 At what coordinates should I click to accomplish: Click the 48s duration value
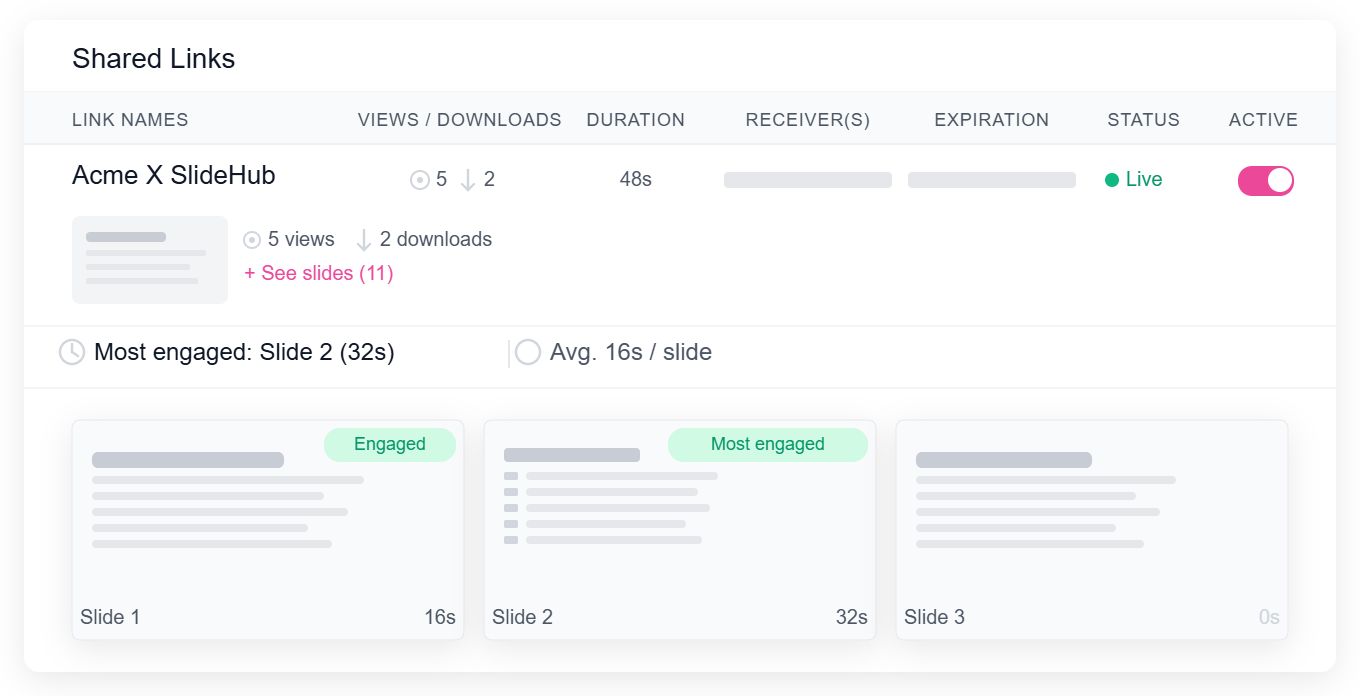(636, 180)
